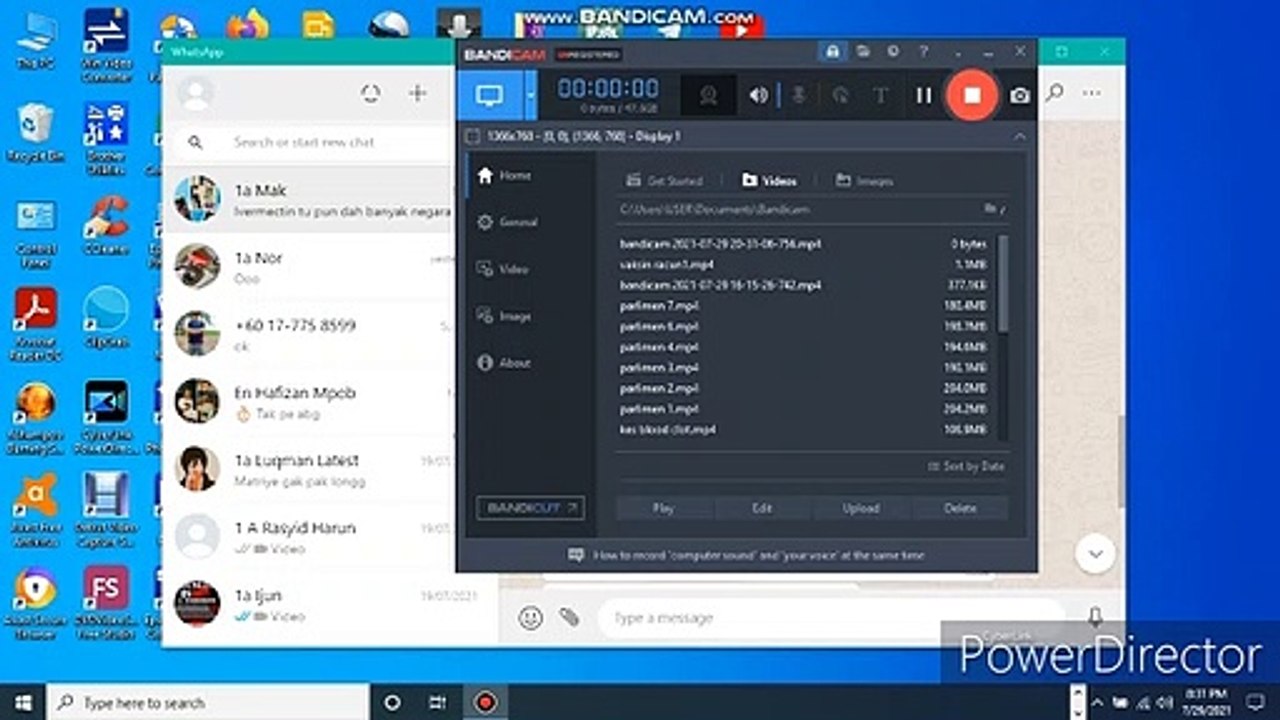The width and height of the screenshot is (1280, 720).
Task: Open the Windows Start menu
Action: pyautogui.click(x=23, y=703)
